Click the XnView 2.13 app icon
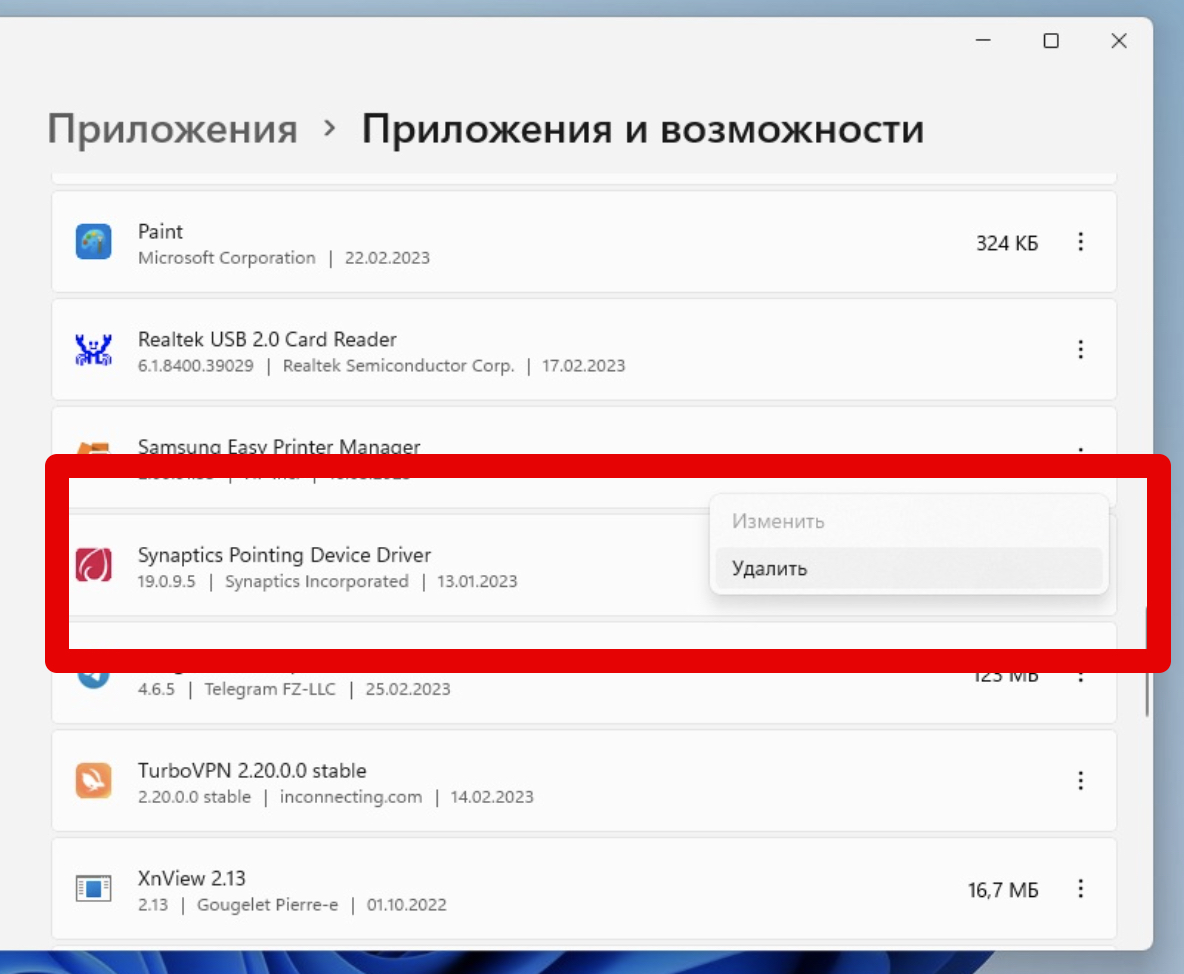Image resolution: width=1184 pixels, height=974 pixels. (94, 889)
